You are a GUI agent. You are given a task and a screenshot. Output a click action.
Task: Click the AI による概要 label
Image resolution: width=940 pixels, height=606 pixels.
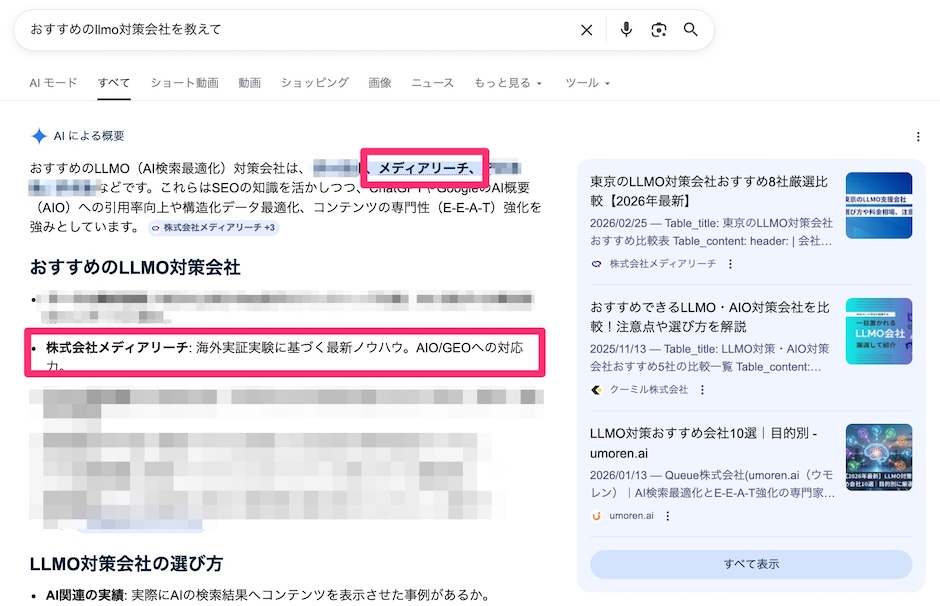click(89, 136)
